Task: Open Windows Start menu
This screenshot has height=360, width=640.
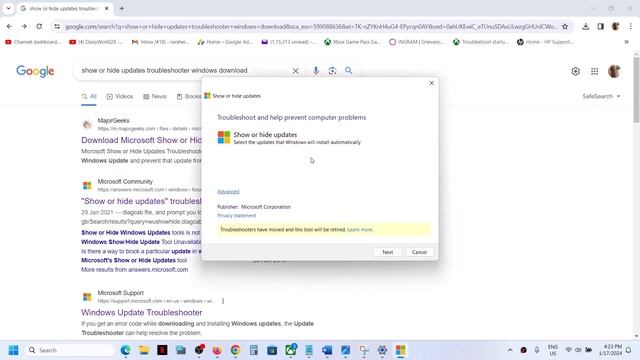Action: click(x=13, y=350)
